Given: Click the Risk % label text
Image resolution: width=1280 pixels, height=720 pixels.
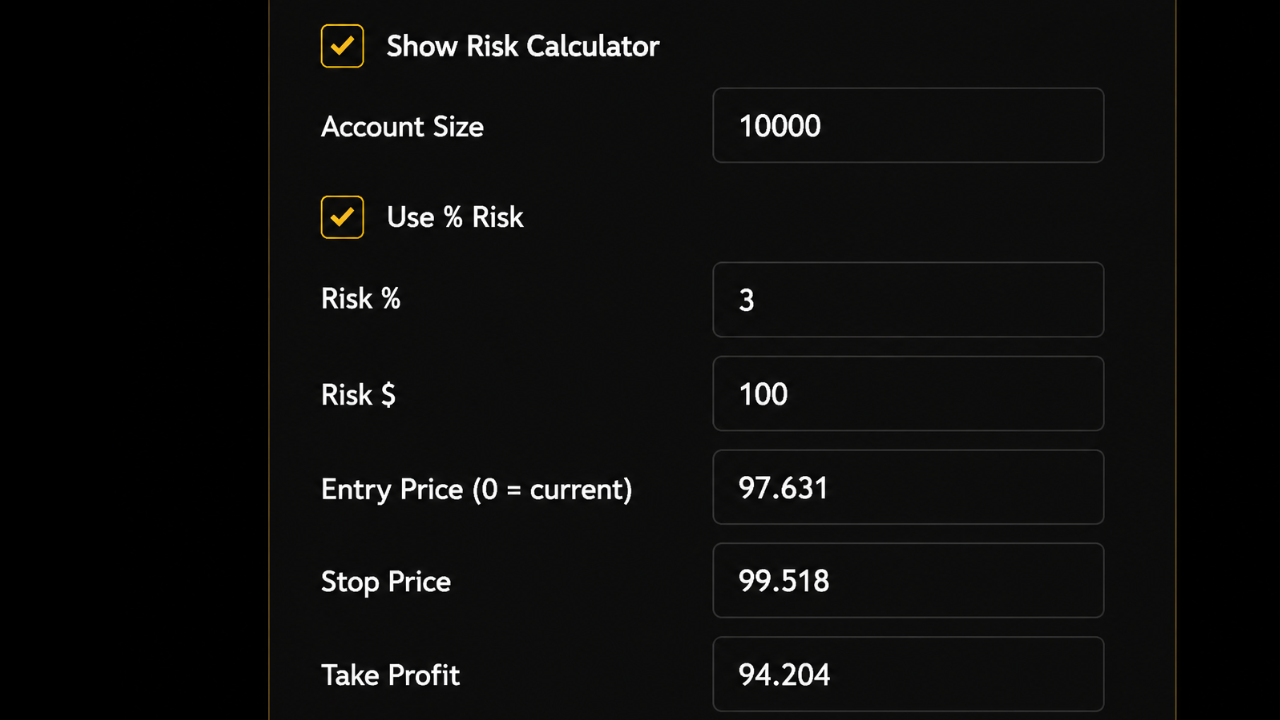Looking at the screenshot, I should (x=360, y=299).
